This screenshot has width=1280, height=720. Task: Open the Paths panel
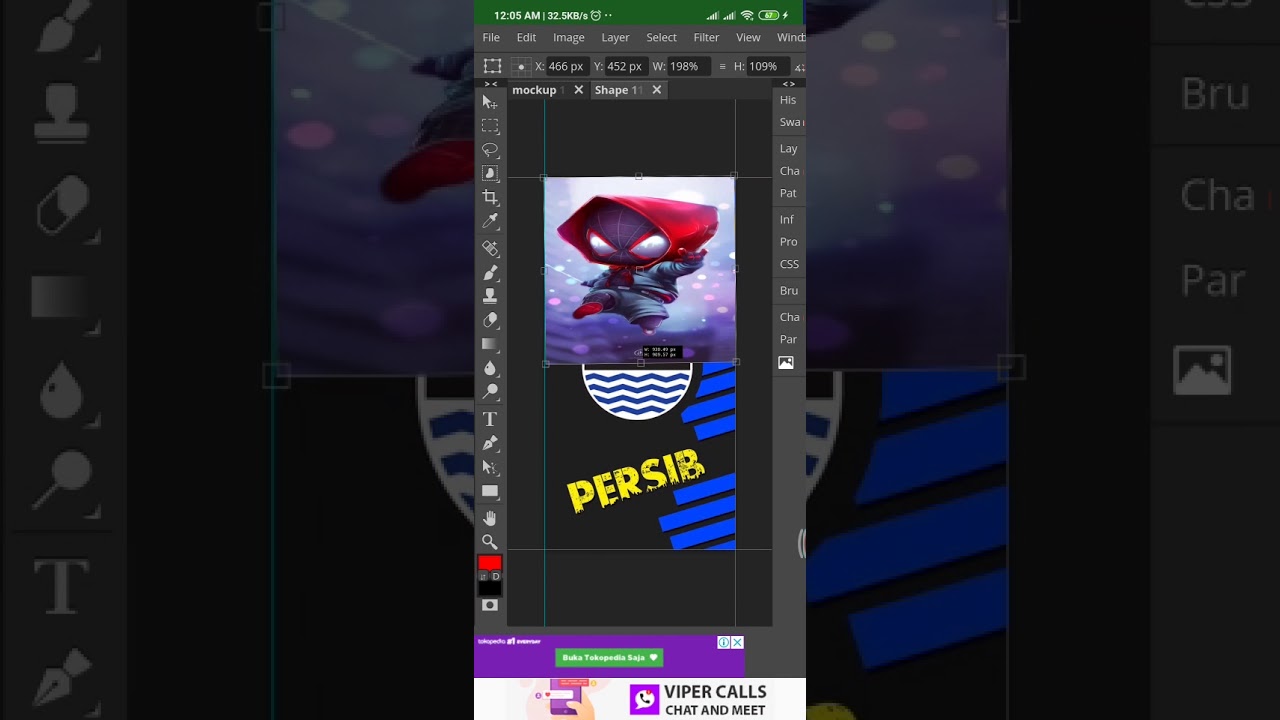pyautogui.click(x=788, y=193)
